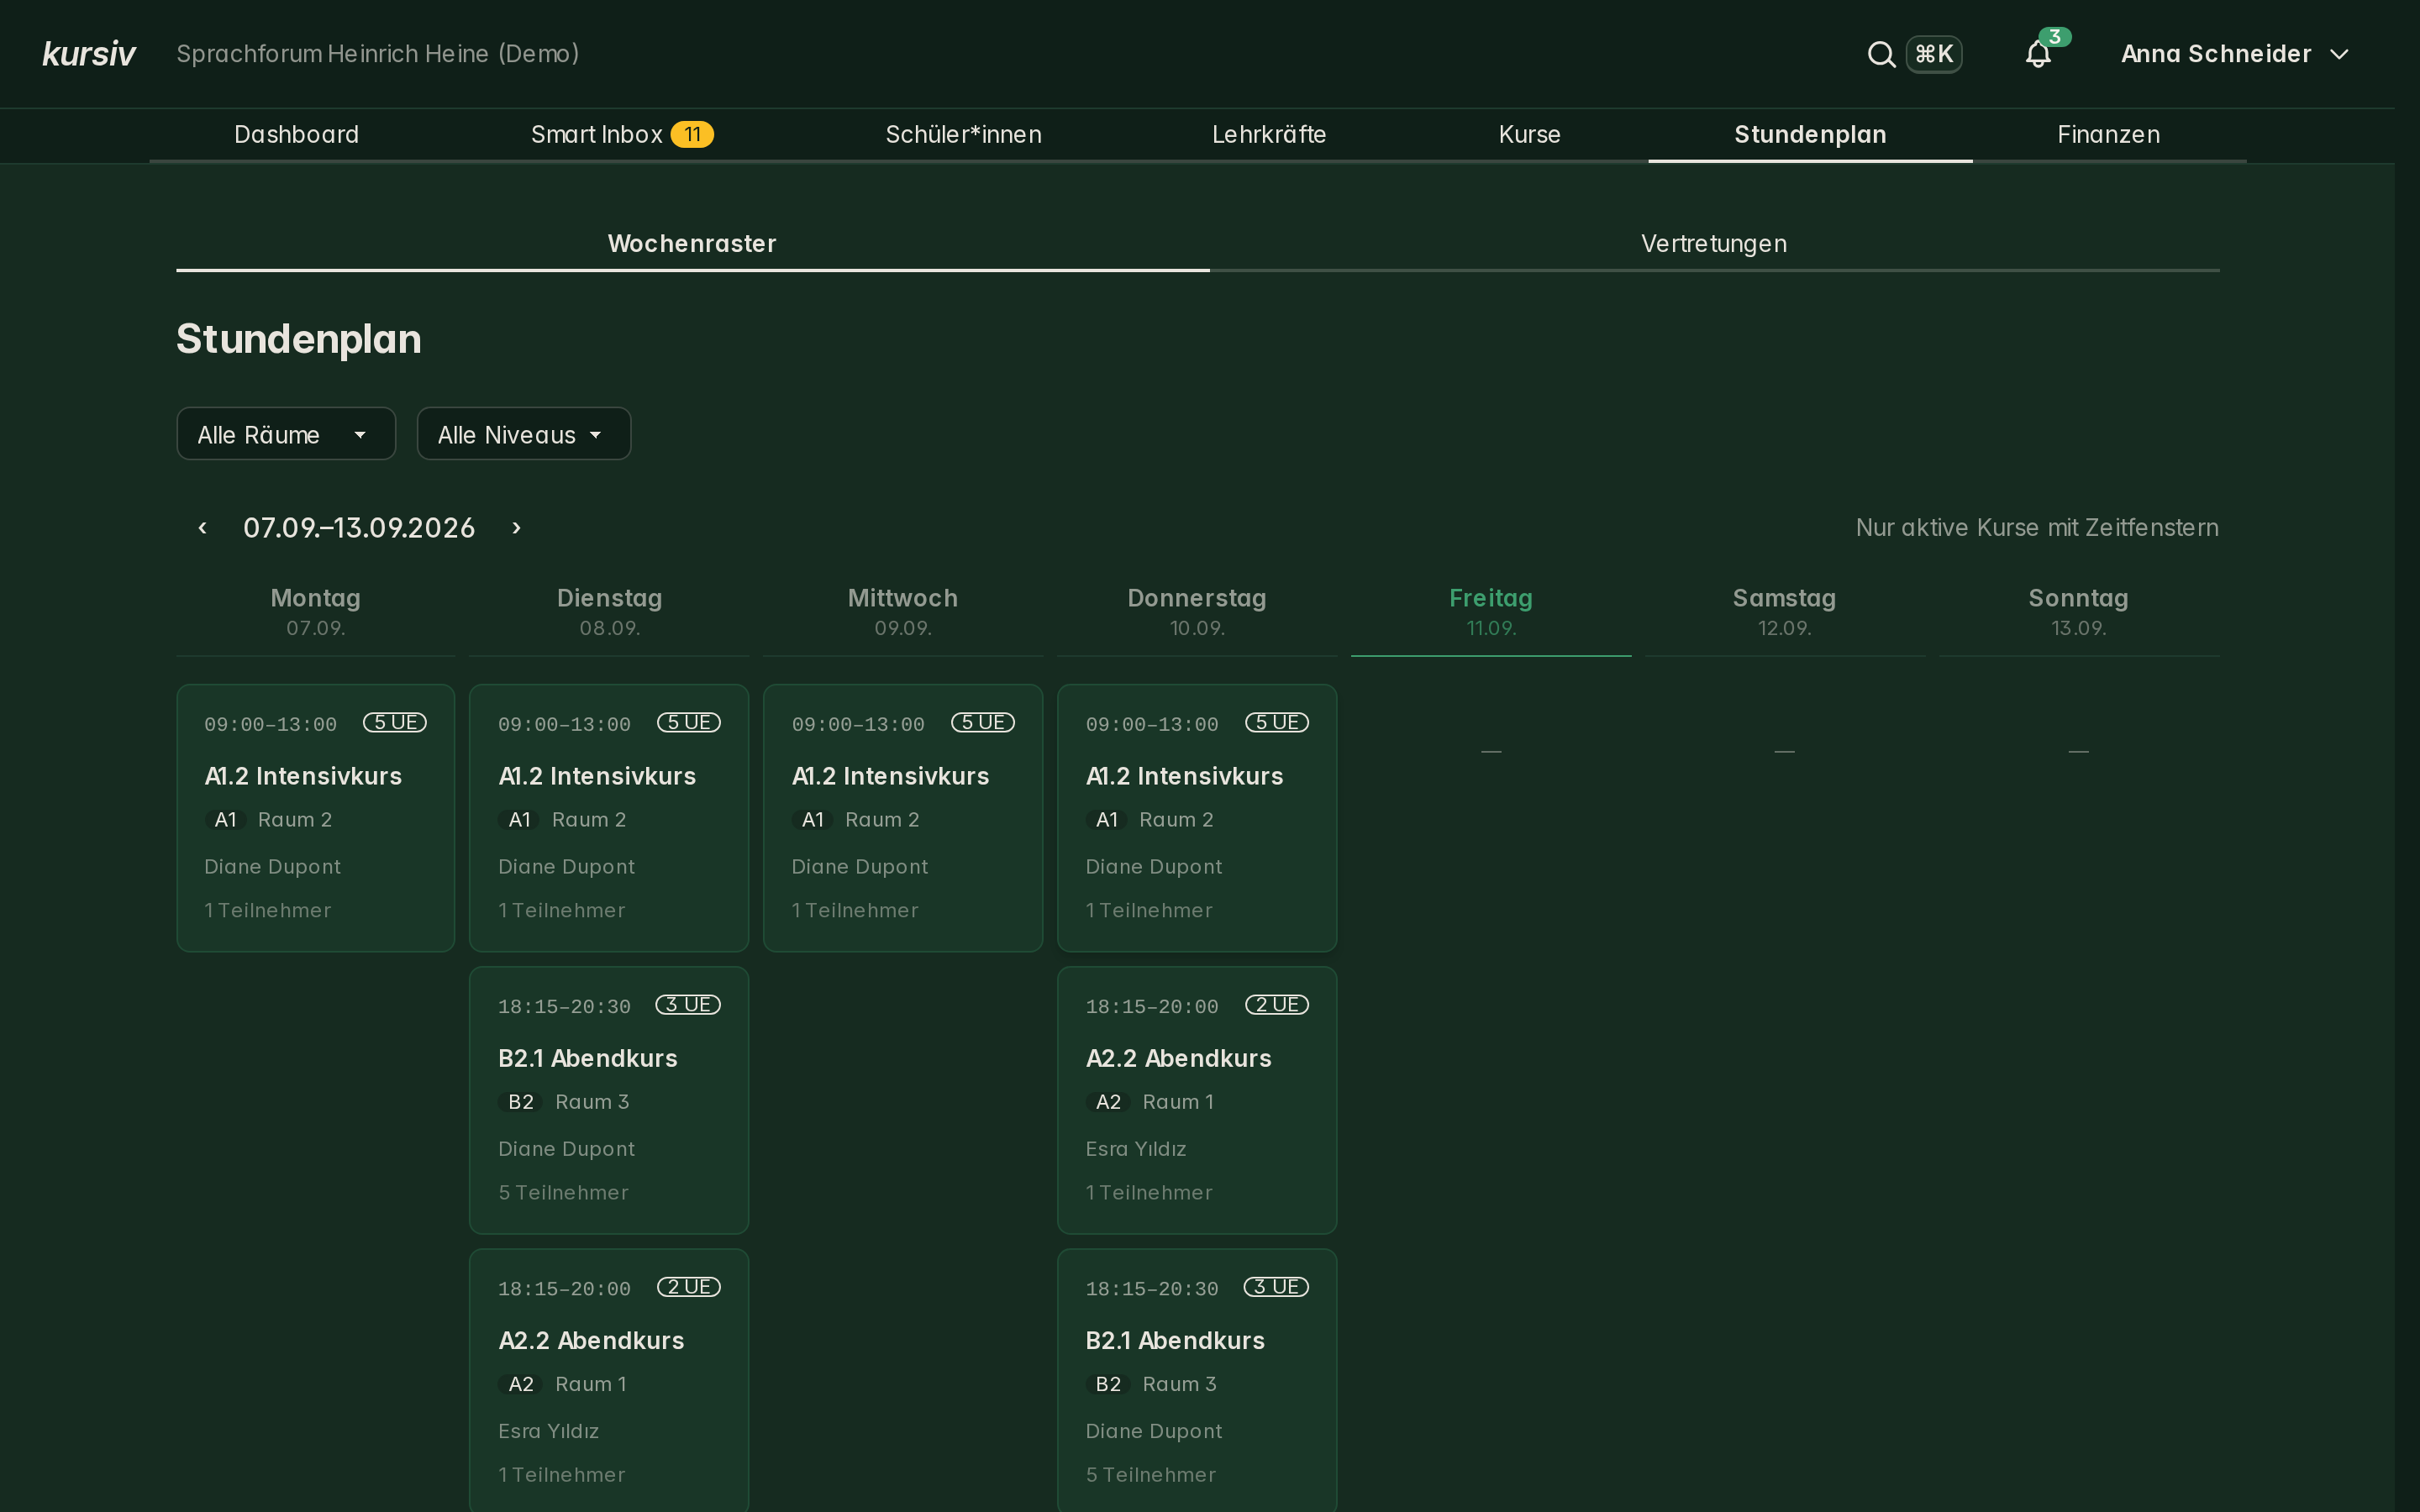The width and height of the screenshot is (2420, 1512).
Task: Open the Alle Räume dropdown
Action: click(286, 434)
